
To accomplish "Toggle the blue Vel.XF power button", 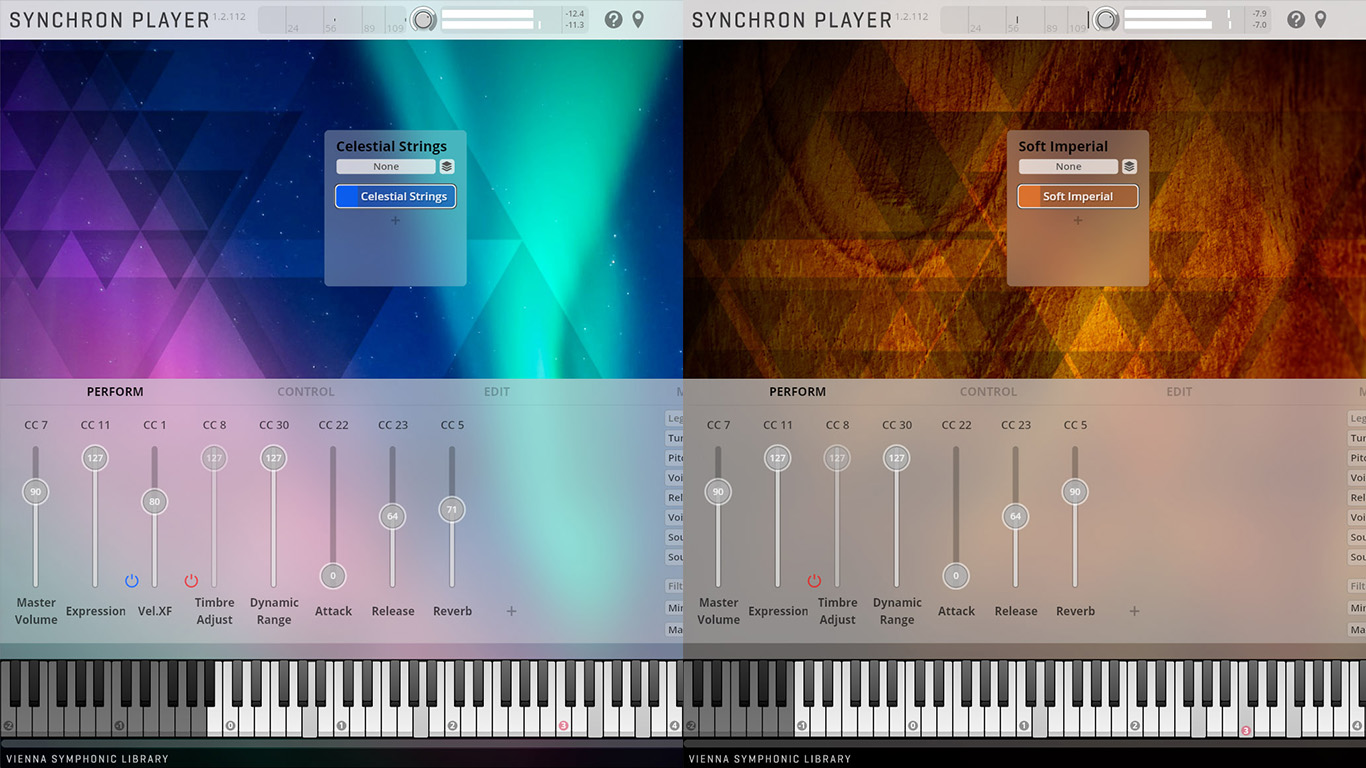I will coord(131,581).
